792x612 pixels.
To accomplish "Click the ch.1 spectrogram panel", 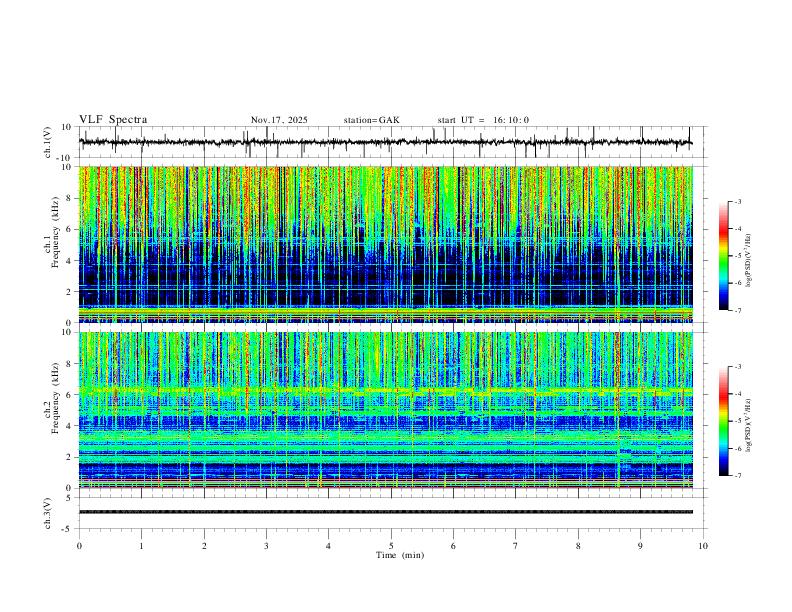I will [x=385, y=244].
